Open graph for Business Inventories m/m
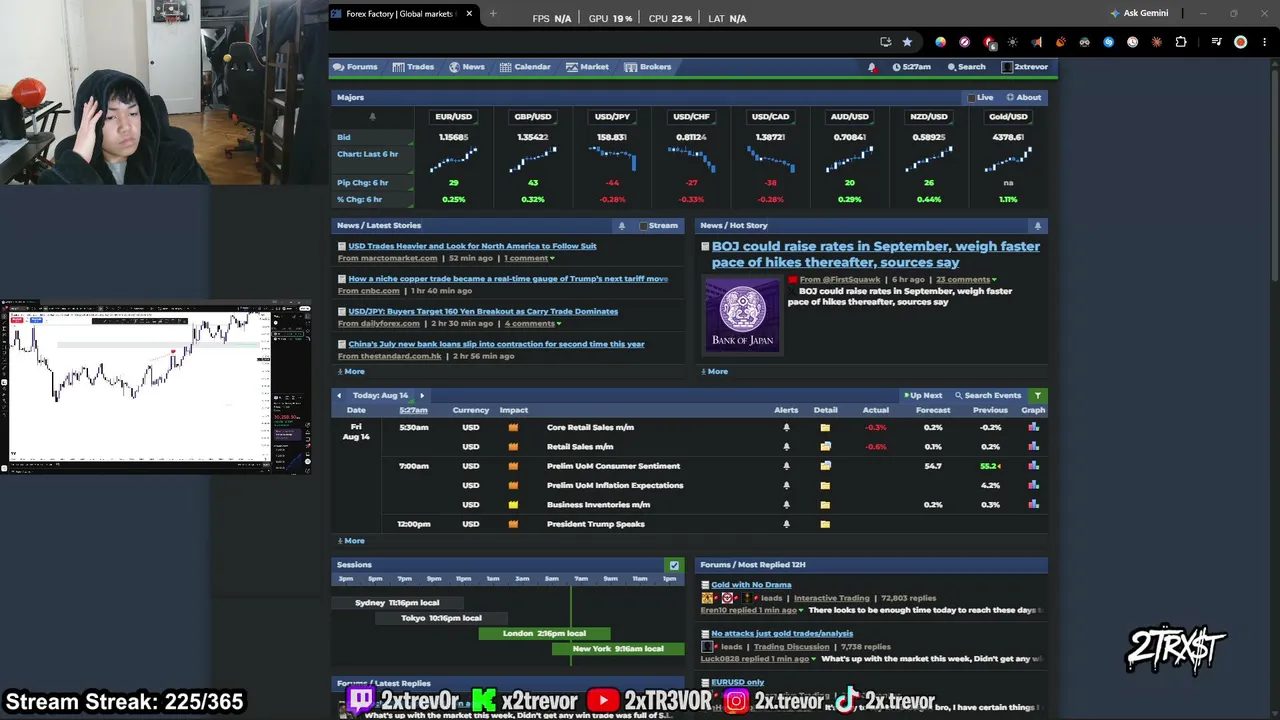Image resolution: width=1280 pixels, height=720 pixels. point(1033,505)
